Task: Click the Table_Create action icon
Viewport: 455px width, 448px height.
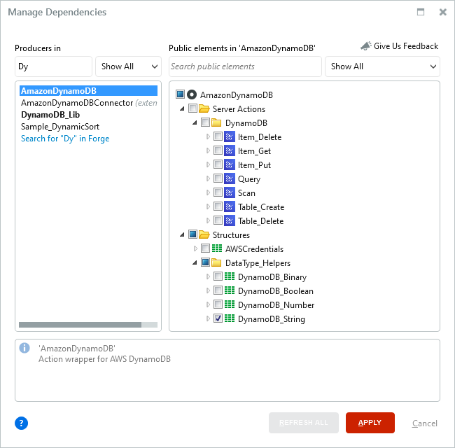Action: pyautogui.click(x=229, y=207)
